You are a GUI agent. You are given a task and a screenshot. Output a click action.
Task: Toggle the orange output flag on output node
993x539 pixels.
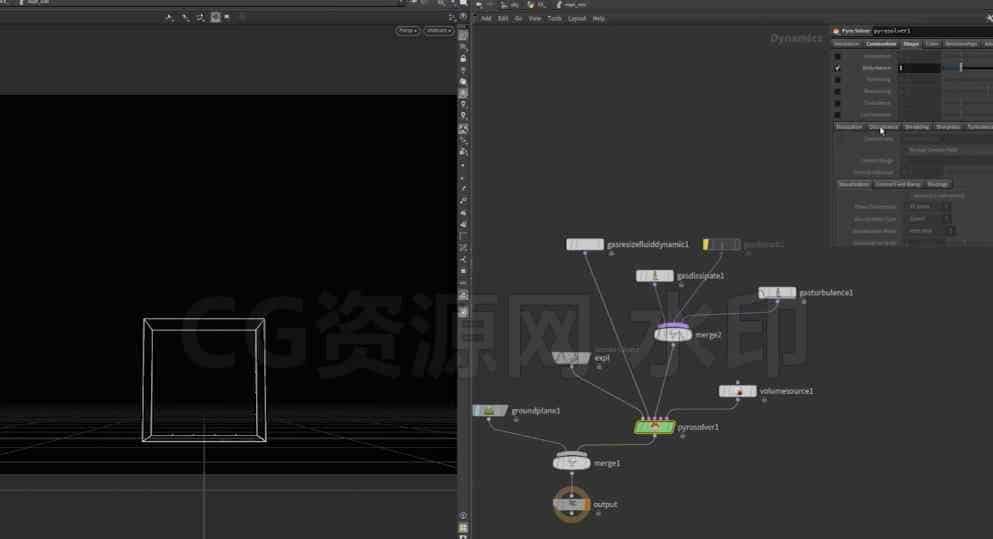pos(587,505)
